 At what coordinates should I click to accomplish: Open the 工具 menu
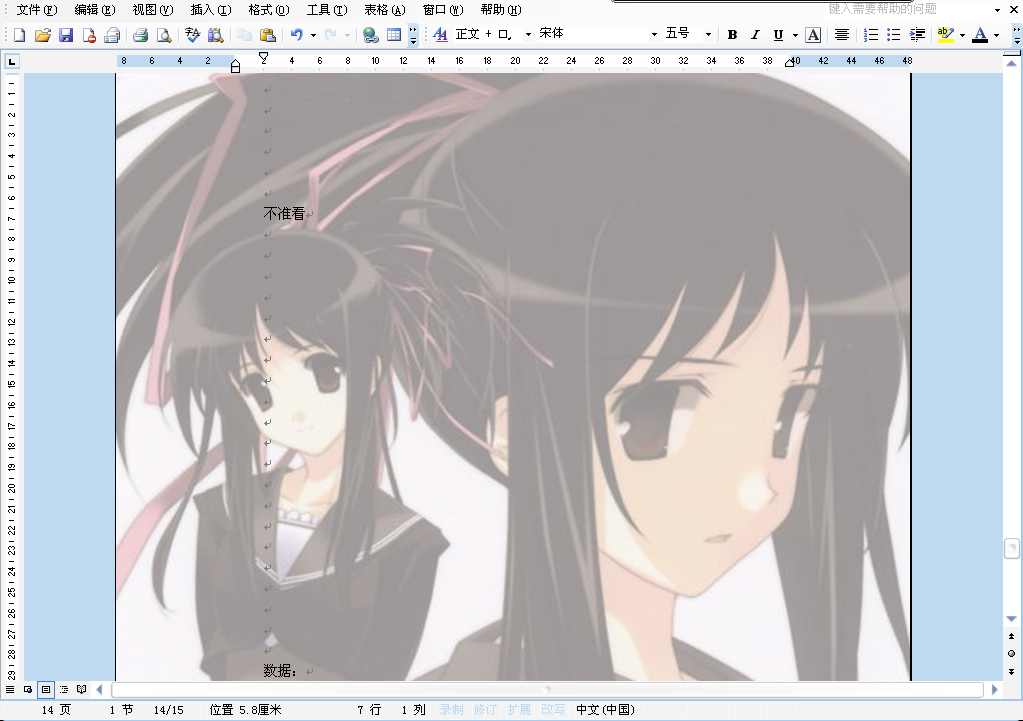327,10
